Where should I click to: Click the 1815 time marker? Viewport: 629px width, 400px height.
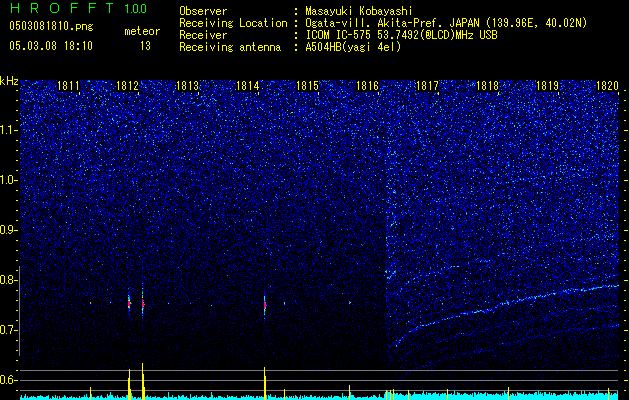(x=307, y=86)
